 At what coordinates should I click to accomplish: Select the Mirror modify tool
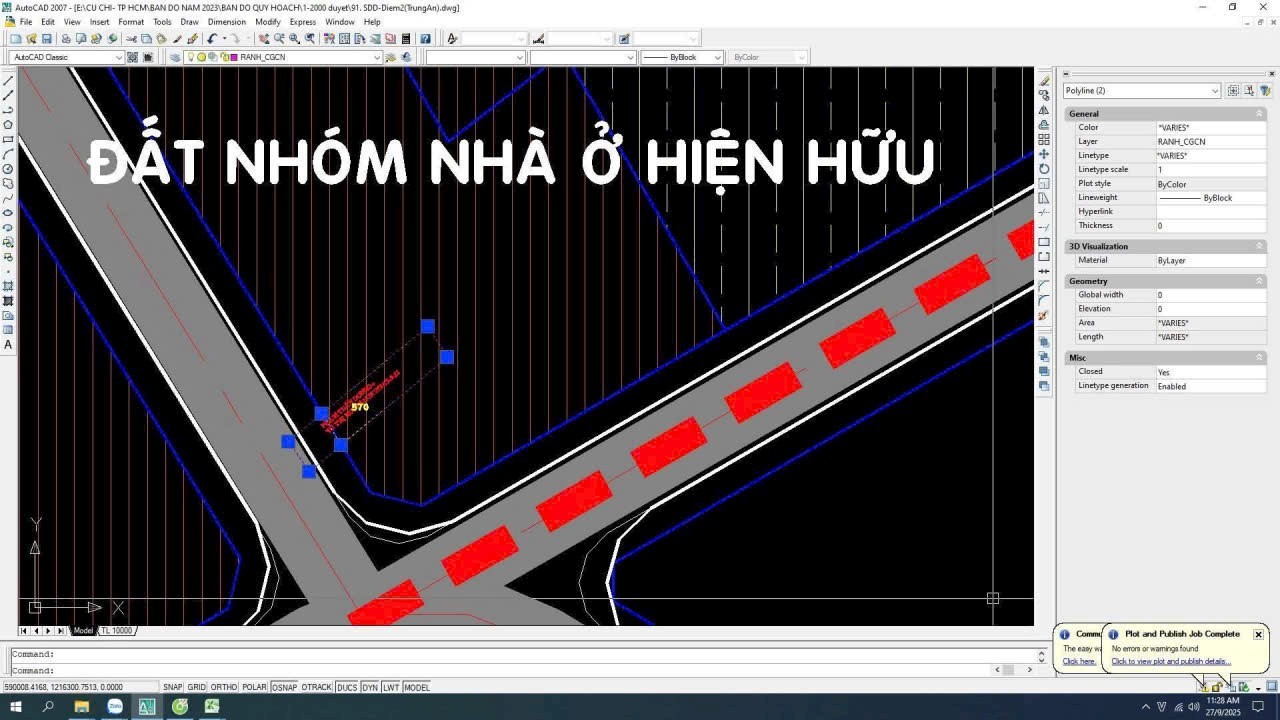[1044, 110]
